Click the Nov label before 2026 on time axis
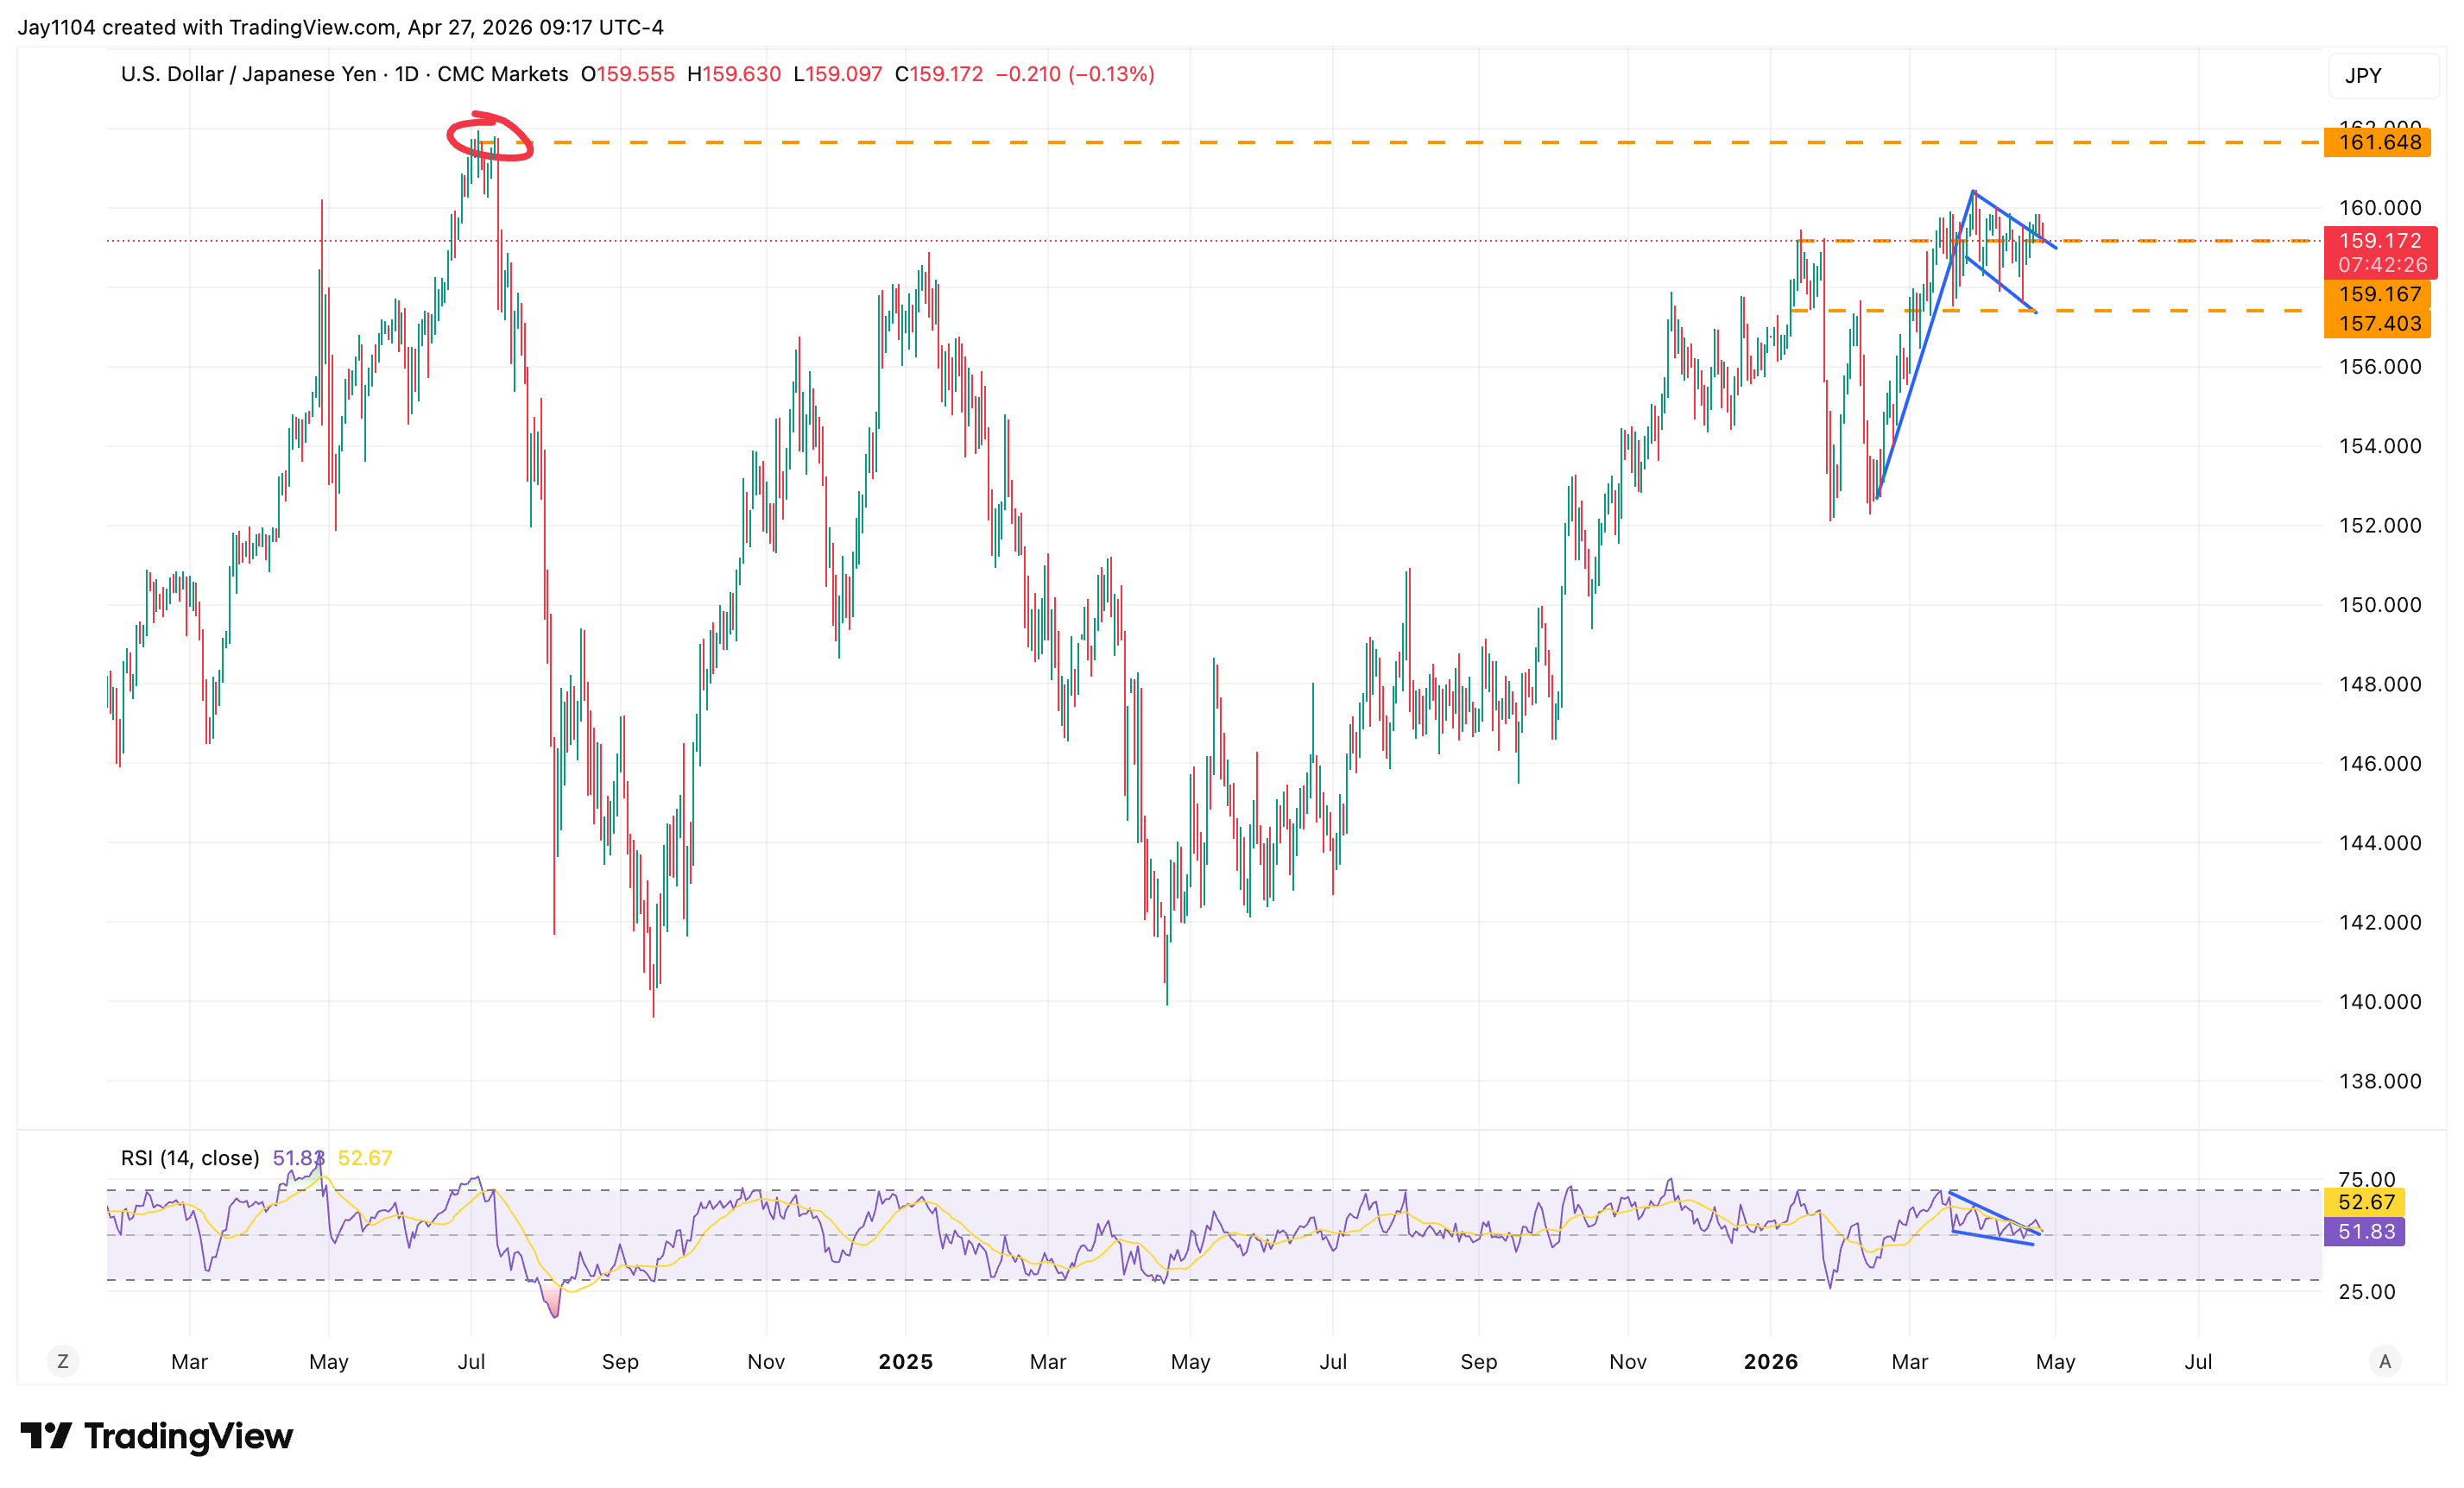The width and height of the screenshot is (2464, 1488). (x=1627, y=1362)
